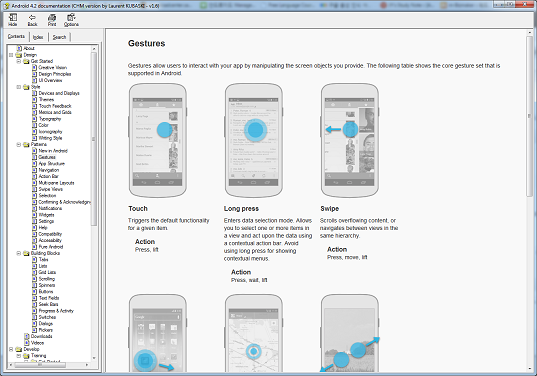Screen dimensions: 537x376
Task: Click the page icon beside Action Bar
Action: [34, 176]
